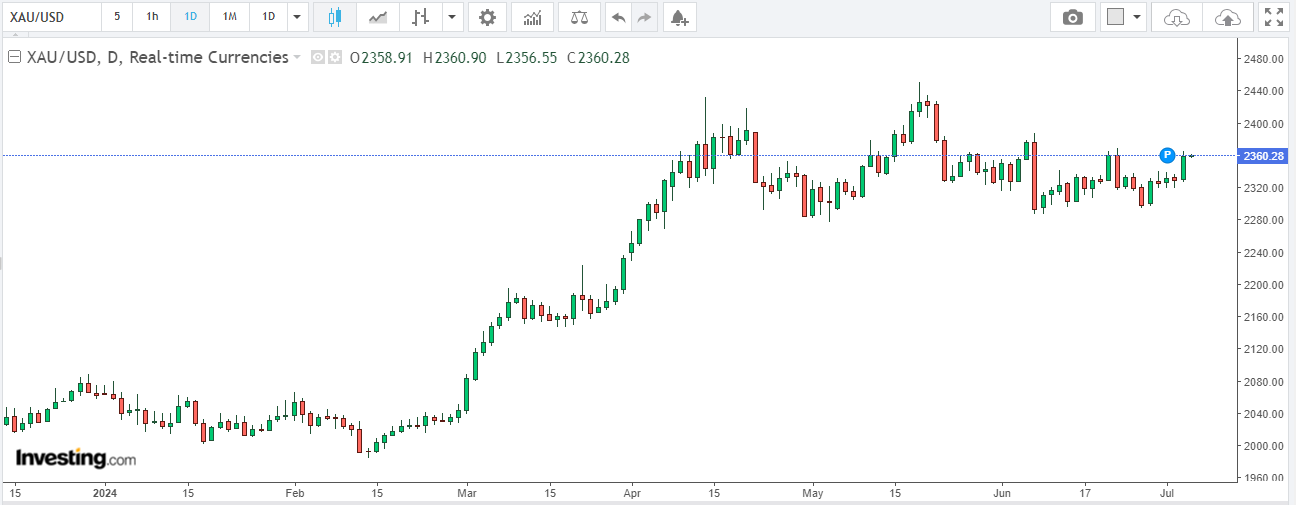The width and height of the screenshot is (1296, 505).
Task: Create an alert with the bell icon
Action: (x=679, y=17)
